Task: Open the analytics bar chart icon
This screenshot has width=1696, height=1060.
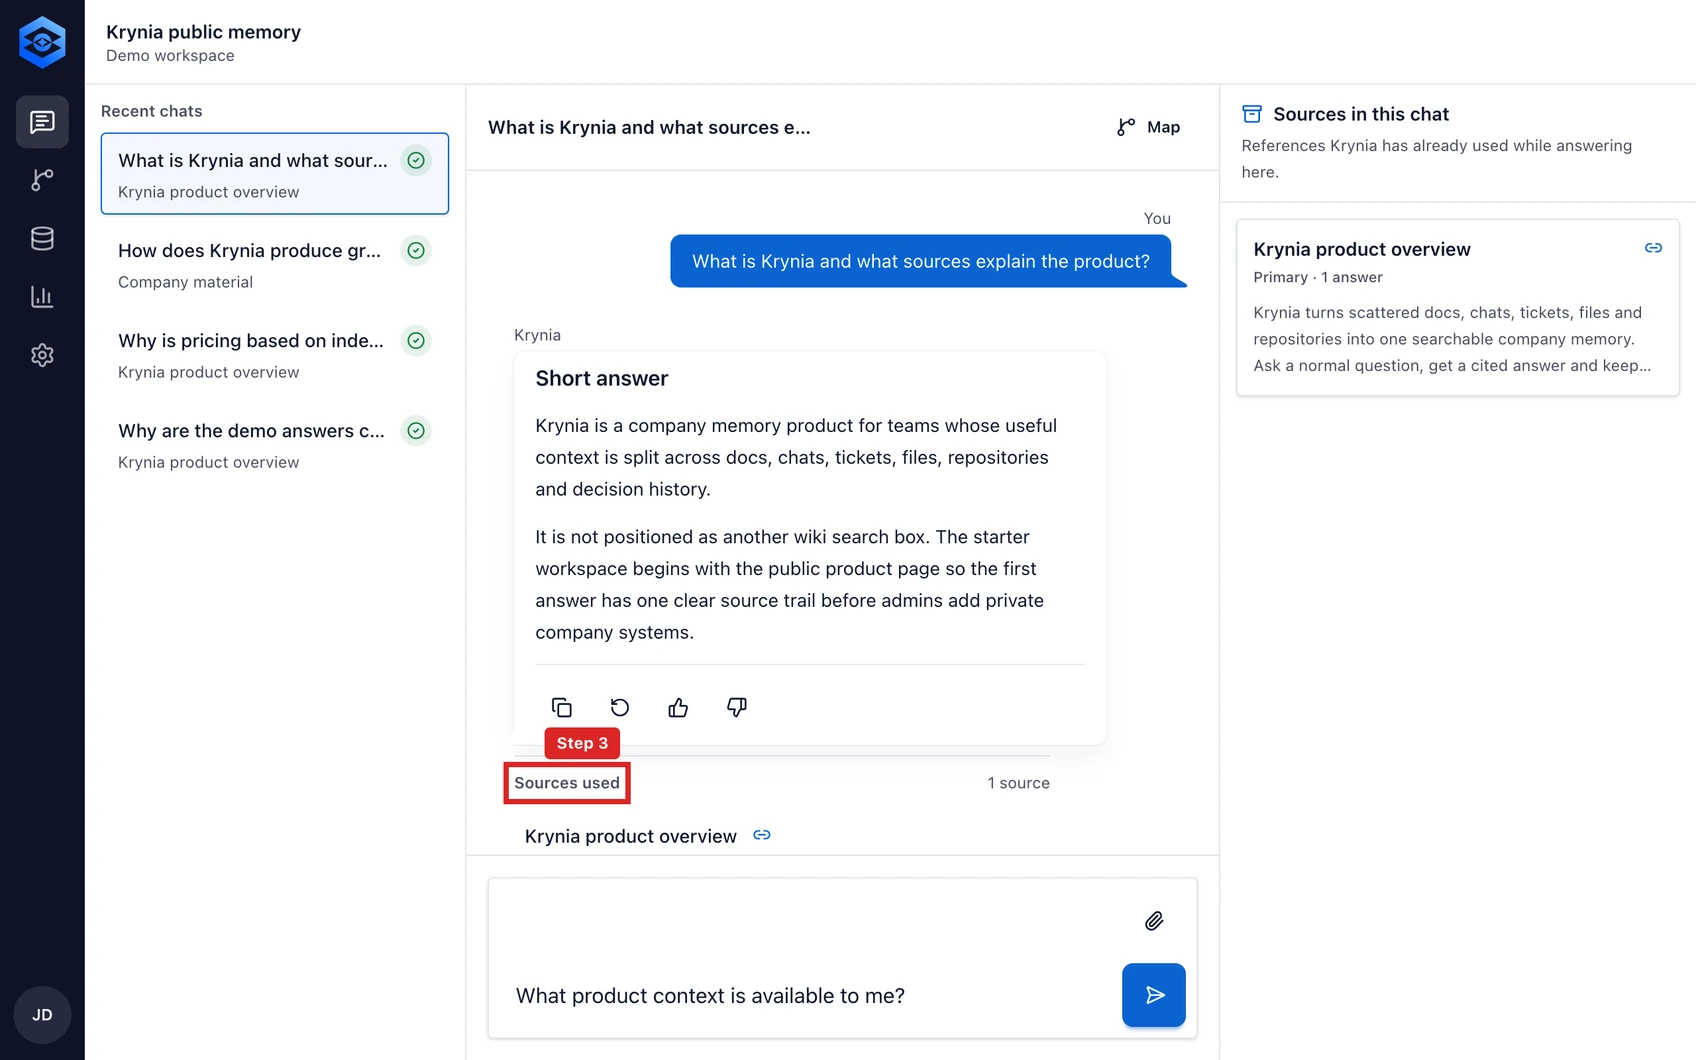Action: (42, 297)
